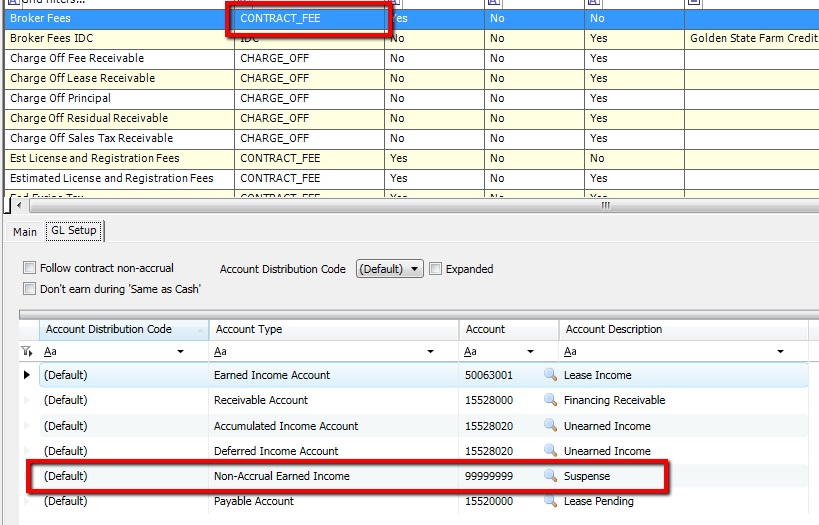Viewport: 819px width, 525px height.
Task: Select the Charge Off Fee Receivable row
Action: coord(412,58)
